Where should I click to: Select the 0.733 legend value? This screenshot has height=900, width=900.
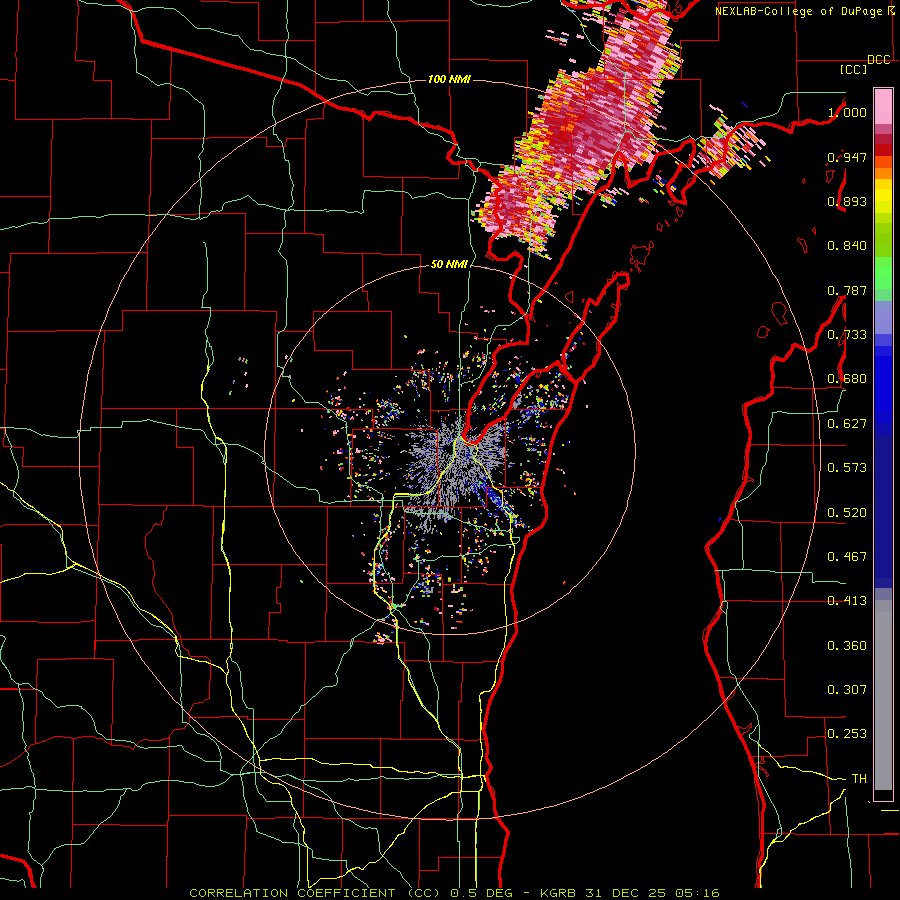point(847,335)
